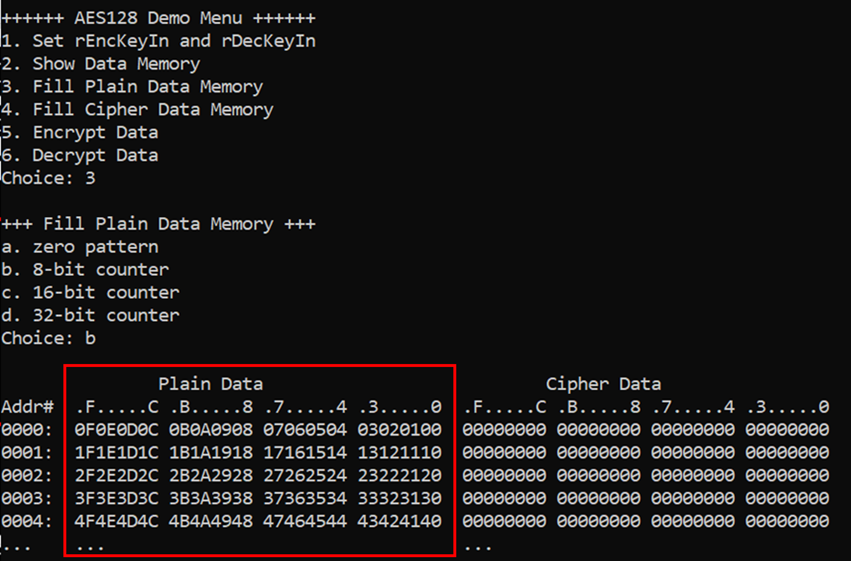
Task: Click the 'Cipher Data' column heading
Action: coord(604,384)
